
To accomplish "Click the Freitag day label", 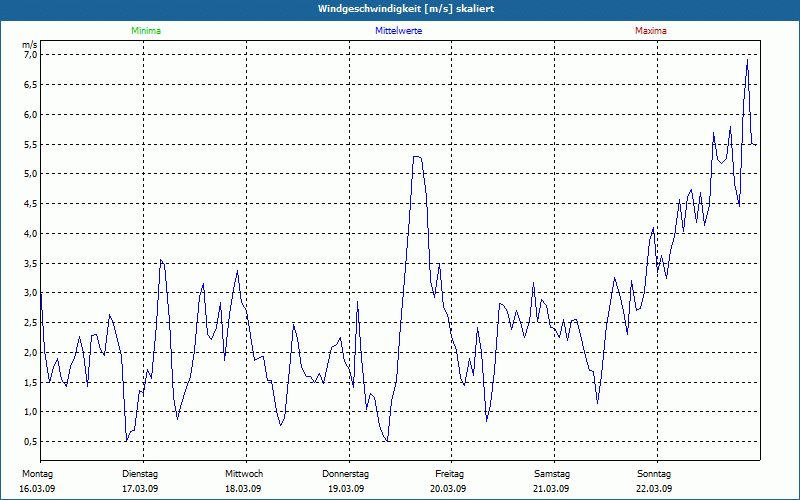I will click(449, 474).
